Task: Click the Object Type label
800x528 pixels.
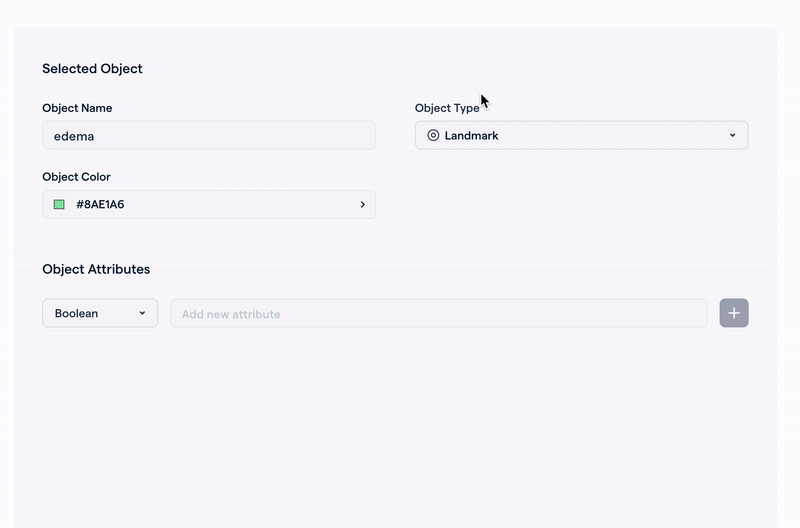Action: pos(447,108)
